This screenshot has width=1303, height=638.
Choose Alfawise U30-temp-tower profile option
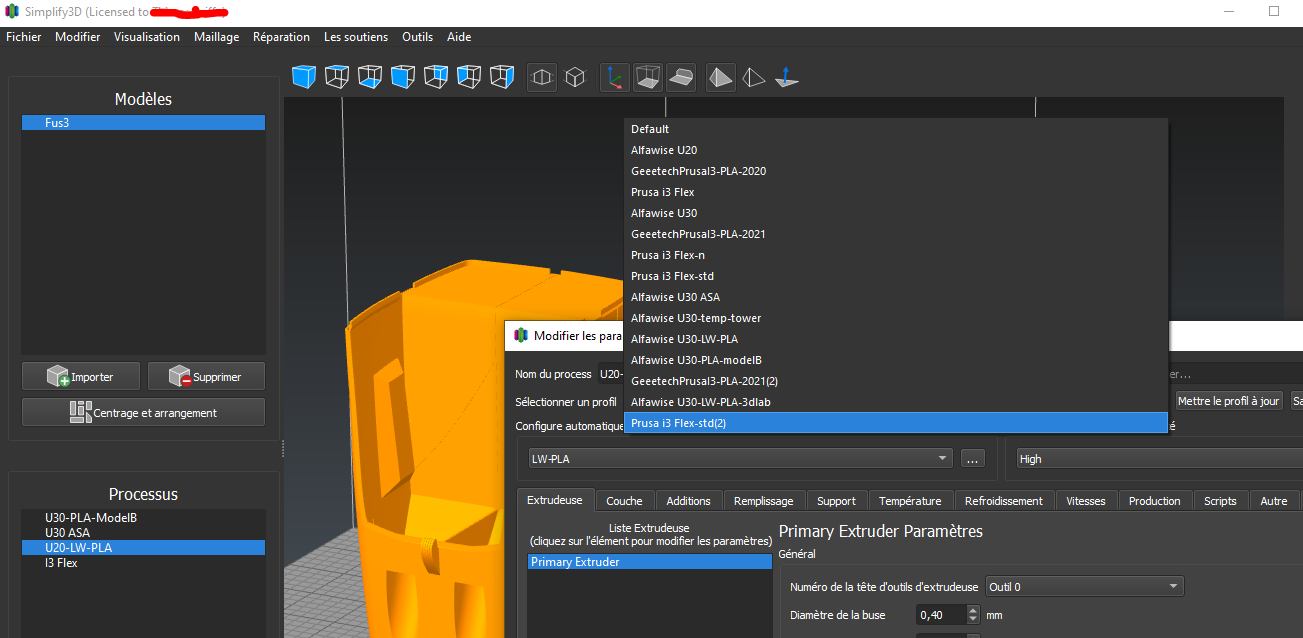pyautogui.click(x=896, y=318)
